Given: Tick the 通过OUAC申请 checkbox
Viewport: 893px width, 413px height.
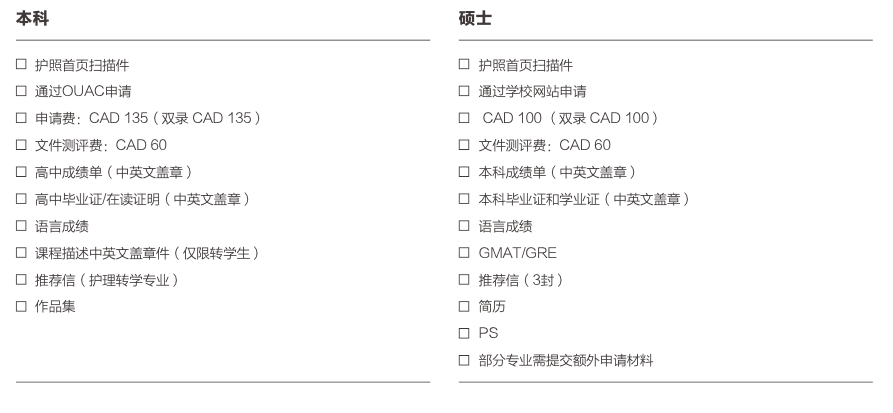Looking at the screenshot, I should coord(20,92).
